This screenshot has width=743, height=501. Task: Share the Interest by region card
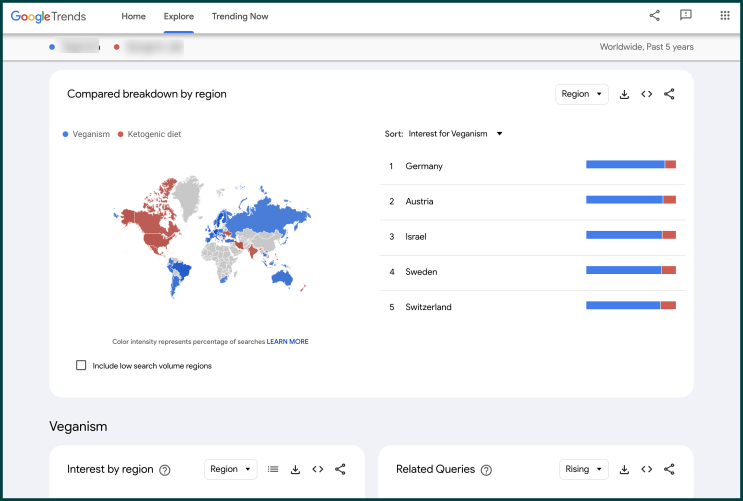340,469
